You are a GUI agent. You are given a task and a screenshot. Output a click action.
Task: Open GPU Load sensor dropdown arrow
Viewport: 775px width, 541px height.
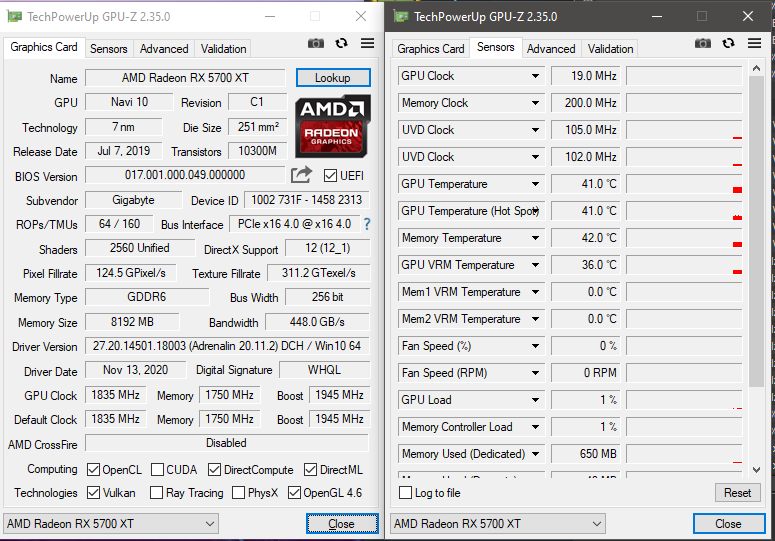(535, 400)
